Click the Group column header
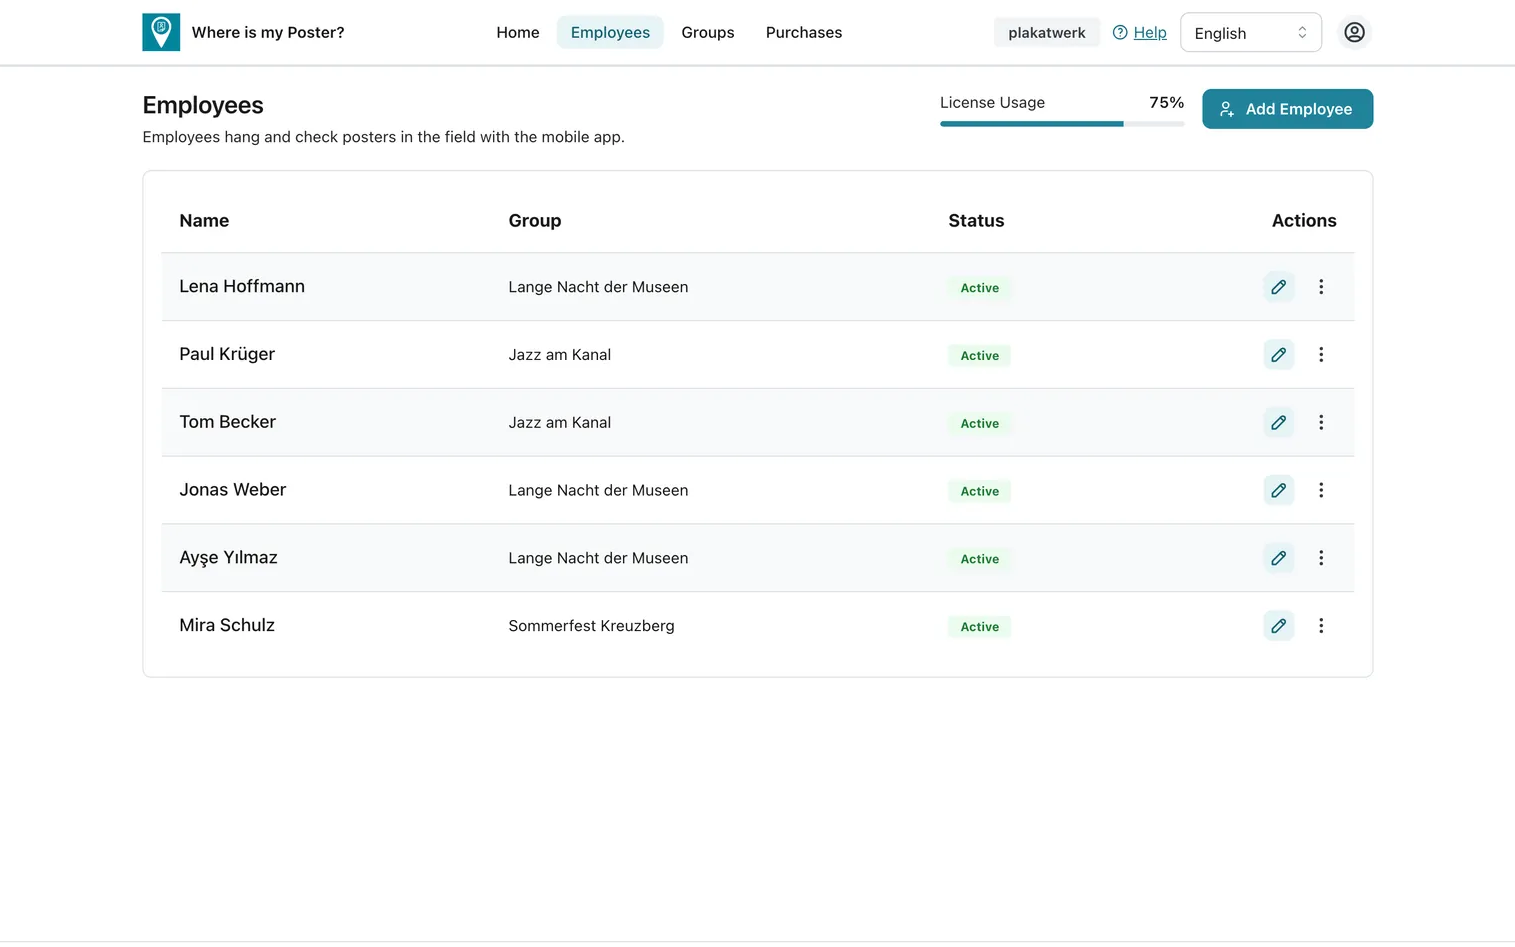Viewport: 1515px width, 947px height. (535, 221)
